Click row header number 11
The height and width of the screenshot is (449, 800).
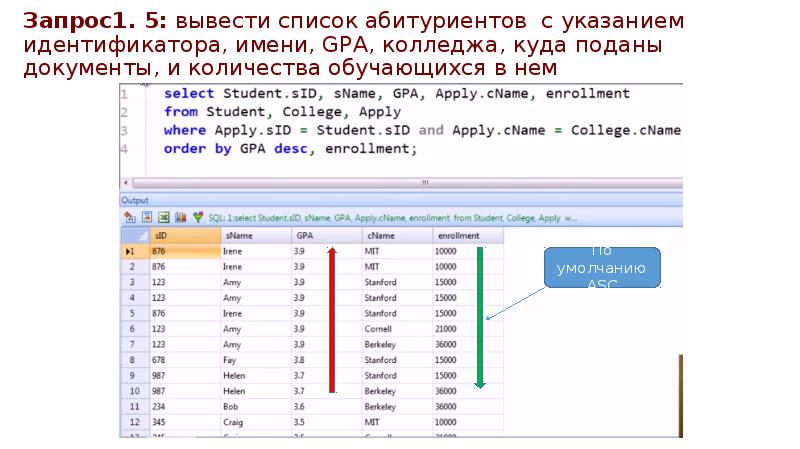[135, 407]
